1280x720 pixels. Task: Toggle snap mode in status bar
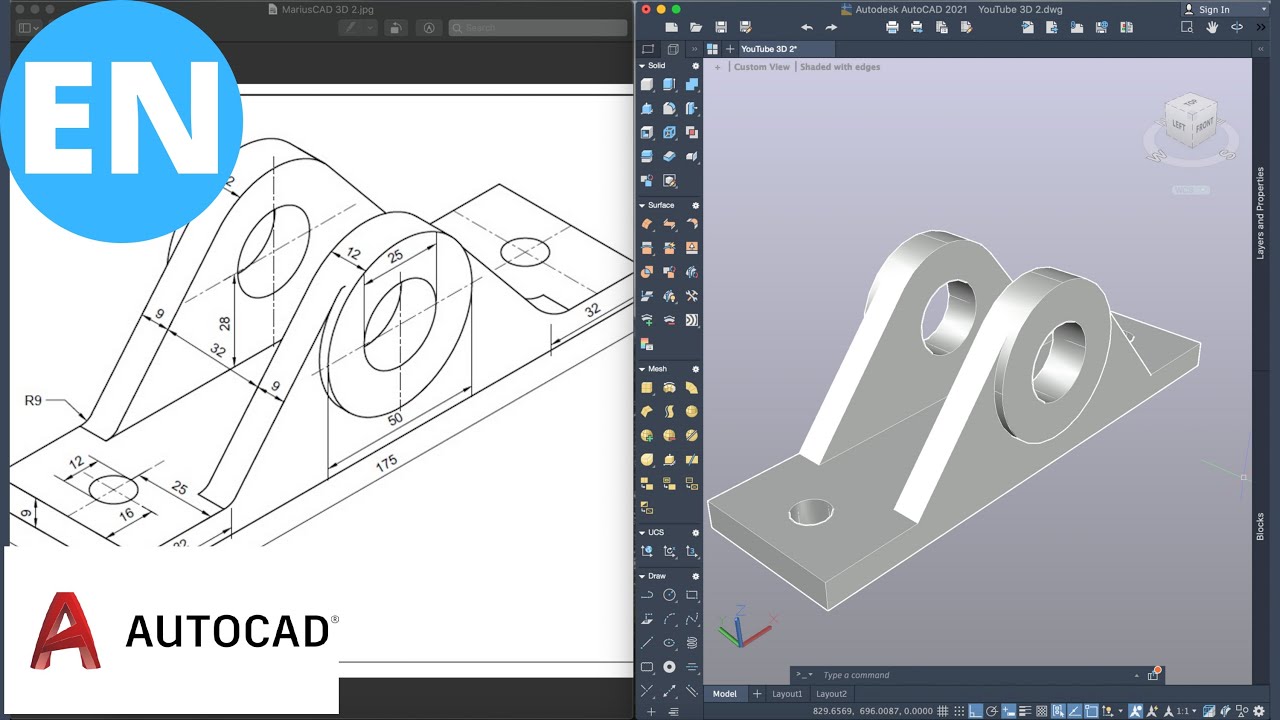coord(959,711)
